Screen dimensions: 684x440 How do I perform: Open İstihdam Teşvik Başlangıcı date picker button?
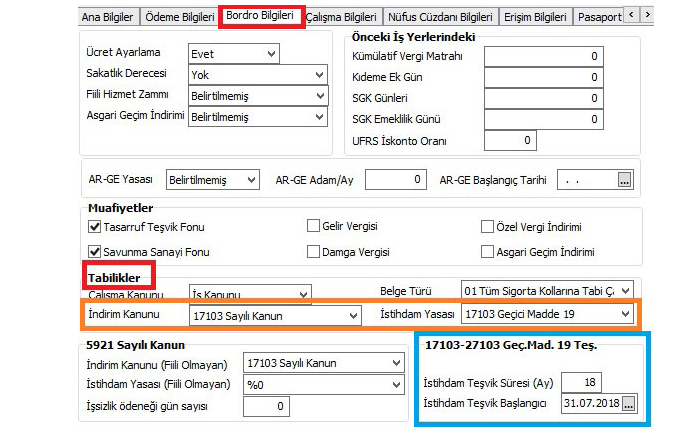(x=628, y=403)
